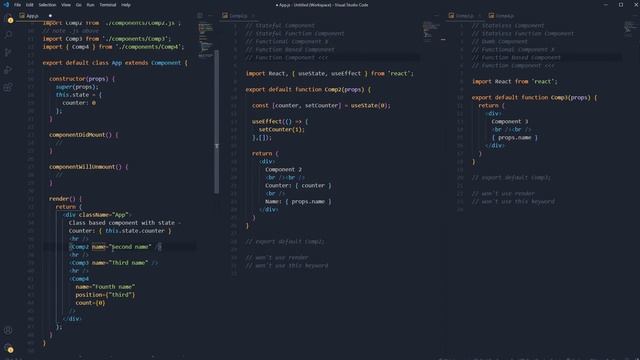Click the 'componentDidMount() {' line

83,135
